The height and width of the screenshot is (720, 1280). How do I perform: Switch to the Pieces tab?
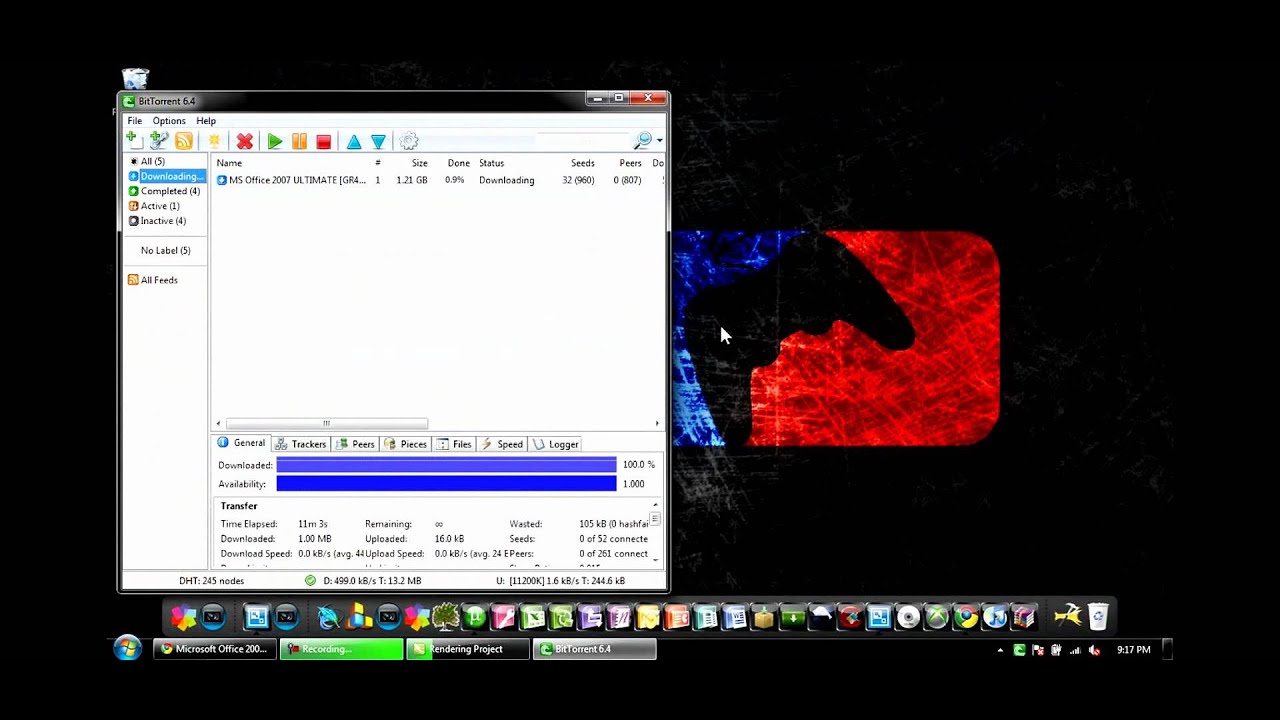point(406,444)
